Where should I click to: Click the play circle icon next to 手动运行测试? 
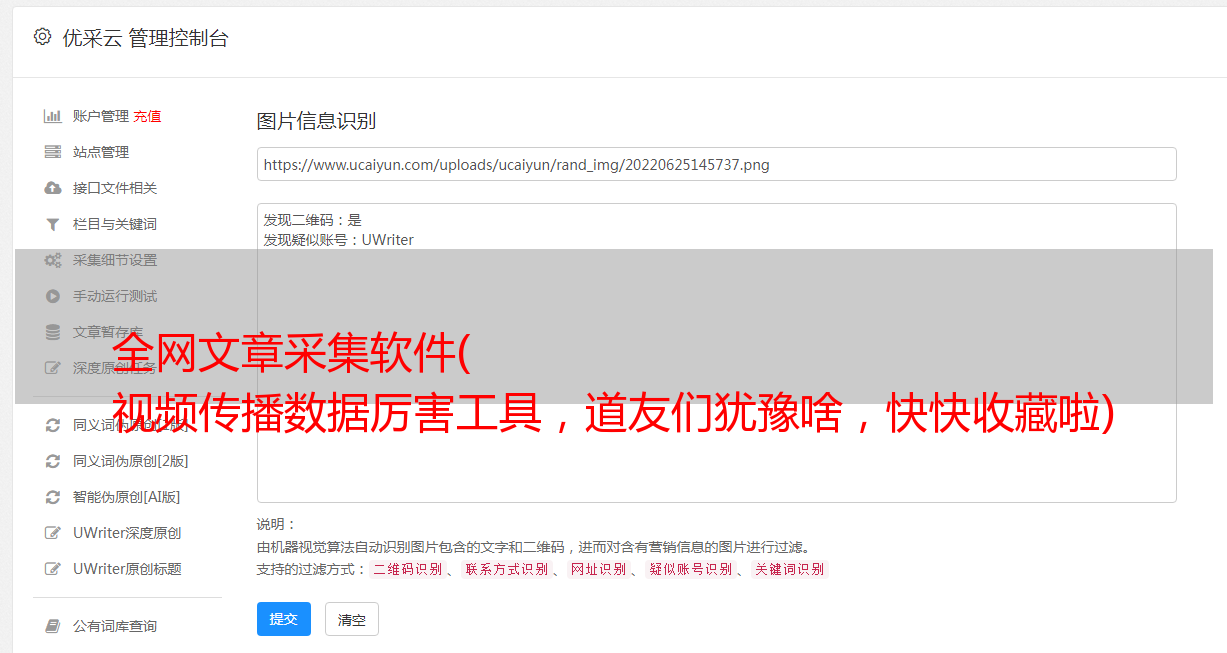point(53,296)
